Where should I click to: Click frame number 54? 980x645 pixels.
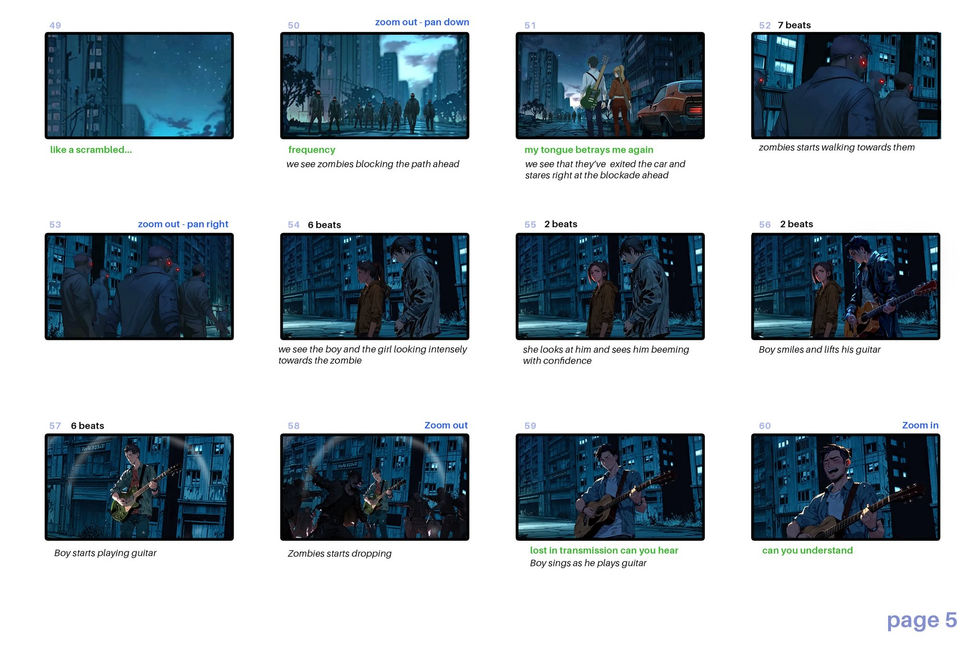coord(293,224)
